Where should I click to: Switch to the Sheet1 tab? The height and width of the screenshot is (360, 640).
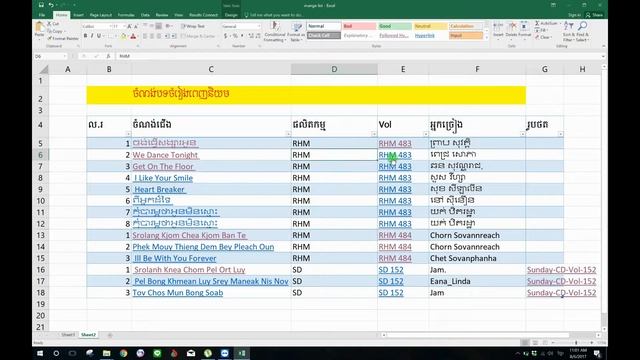coord(68,335)
